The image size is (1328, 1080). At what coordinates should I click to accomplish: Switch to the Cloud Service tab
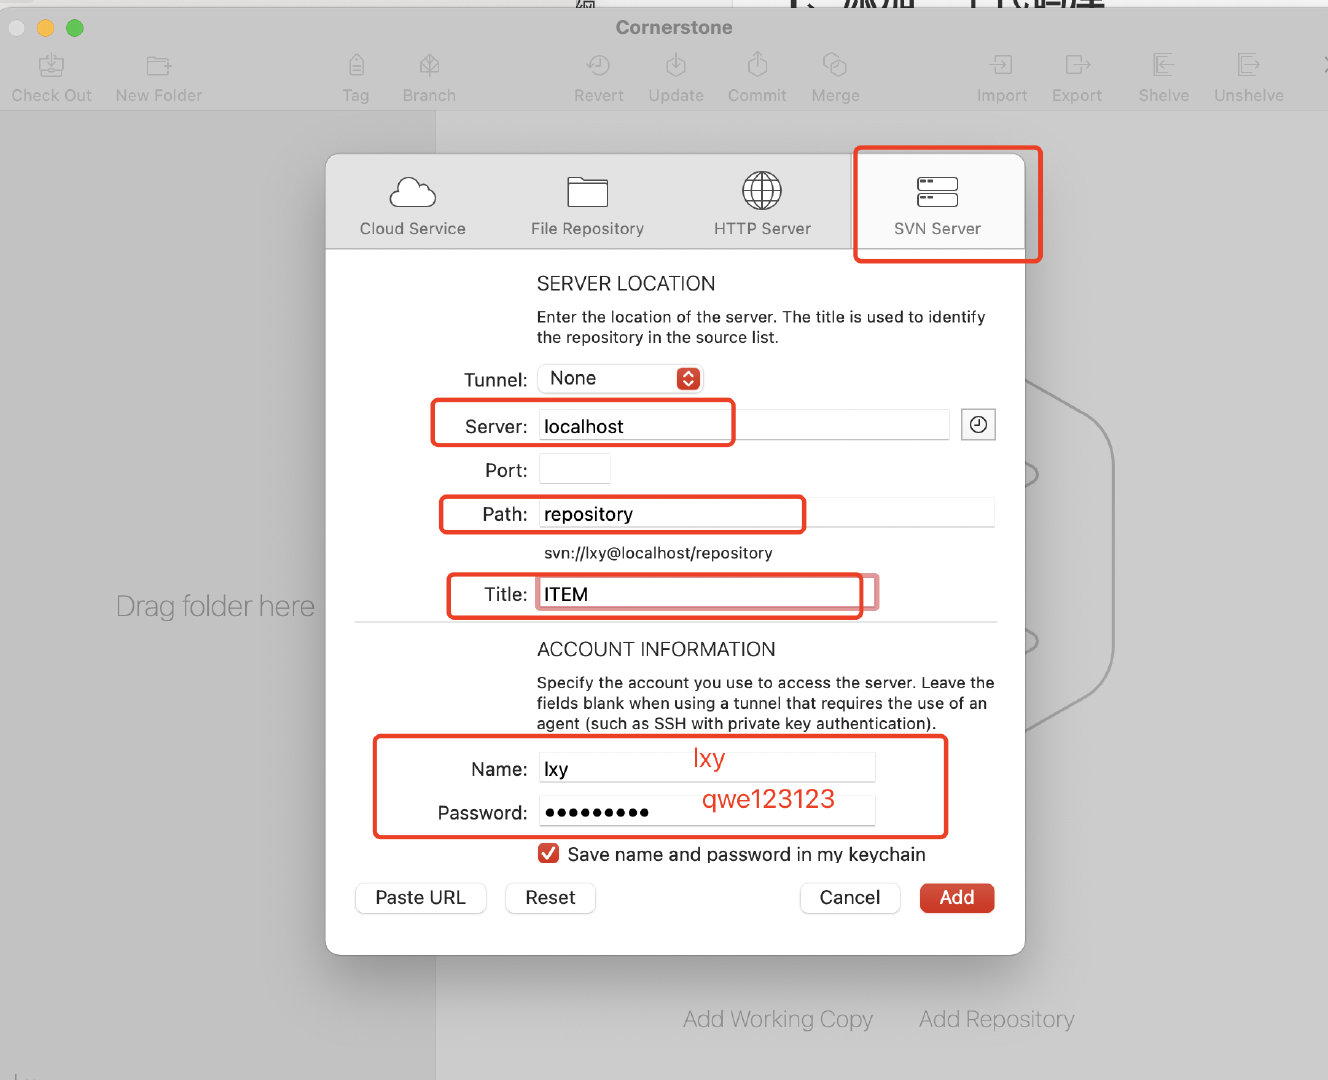(413, 205)
